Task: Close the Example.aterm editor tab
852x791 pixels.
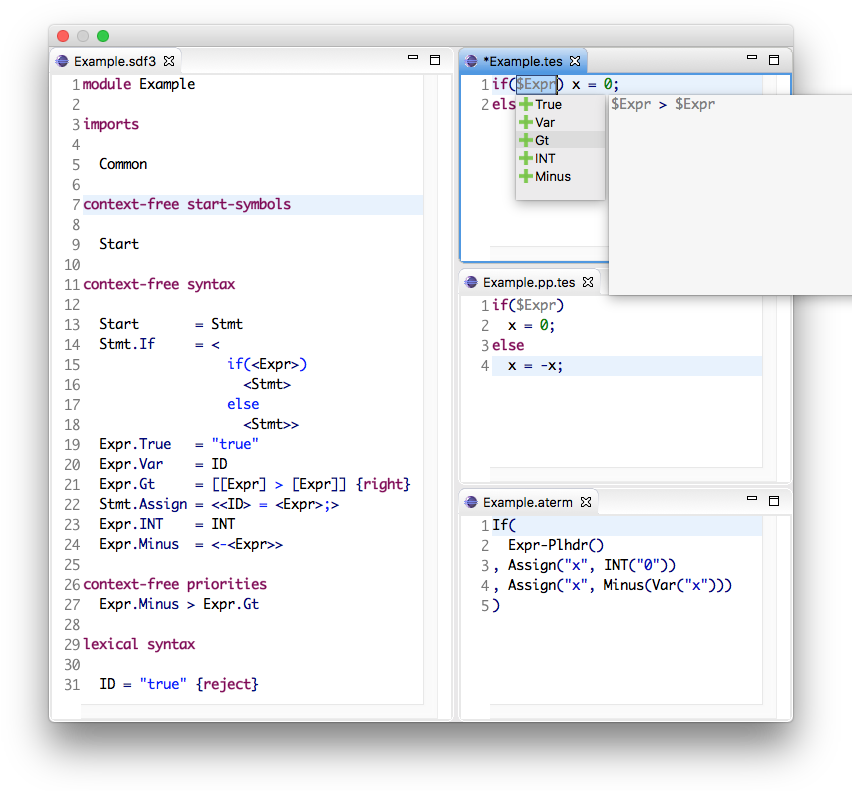Action: click(586, 502)
